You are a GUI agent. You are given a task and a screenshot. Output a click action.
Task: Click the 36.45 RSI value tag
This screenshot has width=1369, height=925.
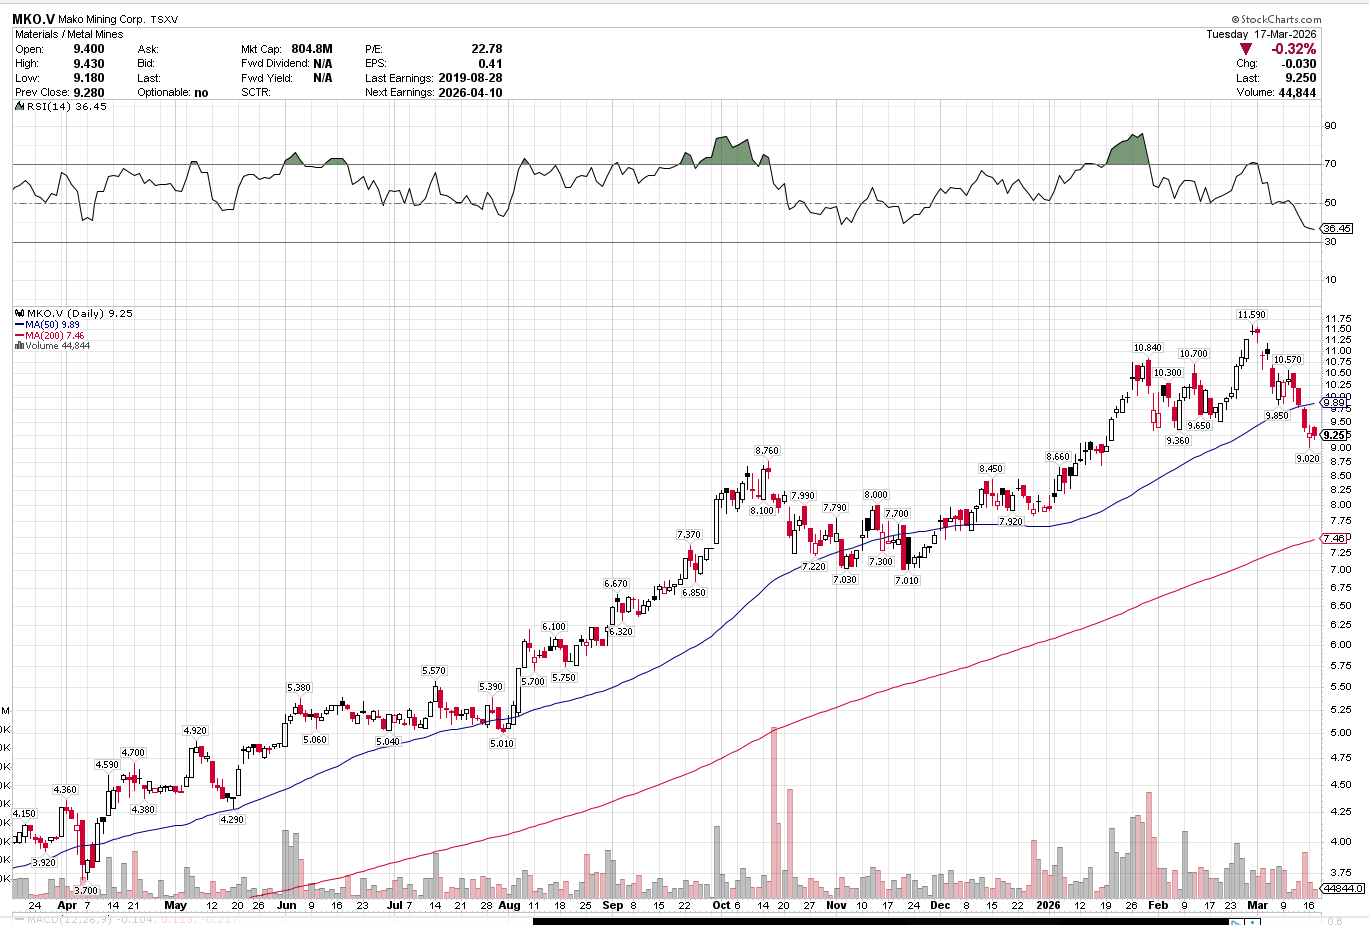(x=1336, y=228)
